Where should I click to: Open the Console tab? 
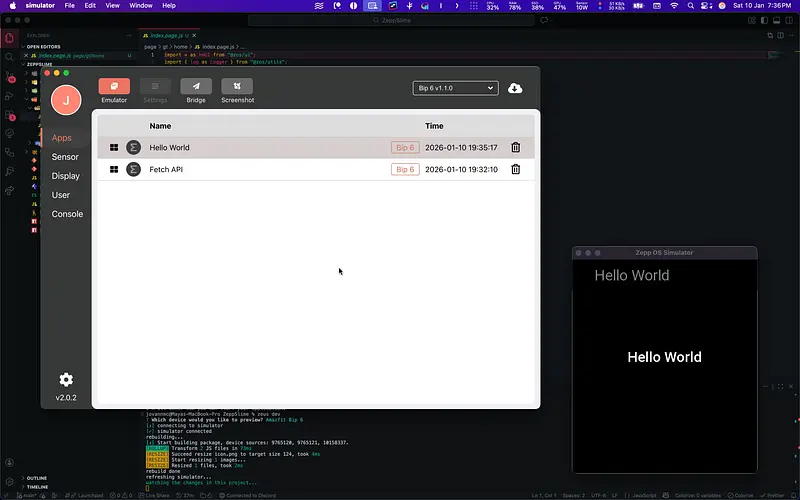tap(67, 214)
